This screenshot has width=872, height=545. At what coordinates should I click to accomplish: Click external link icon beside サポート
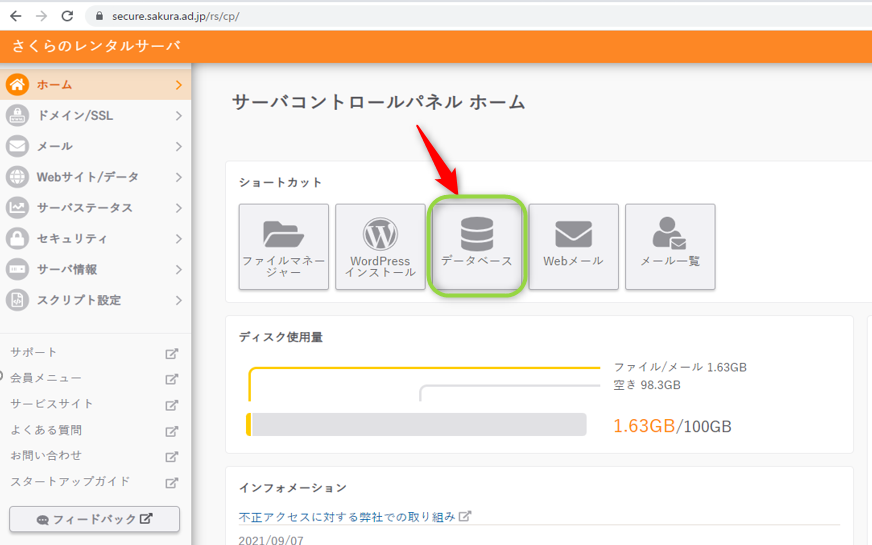tap(172, 353)
